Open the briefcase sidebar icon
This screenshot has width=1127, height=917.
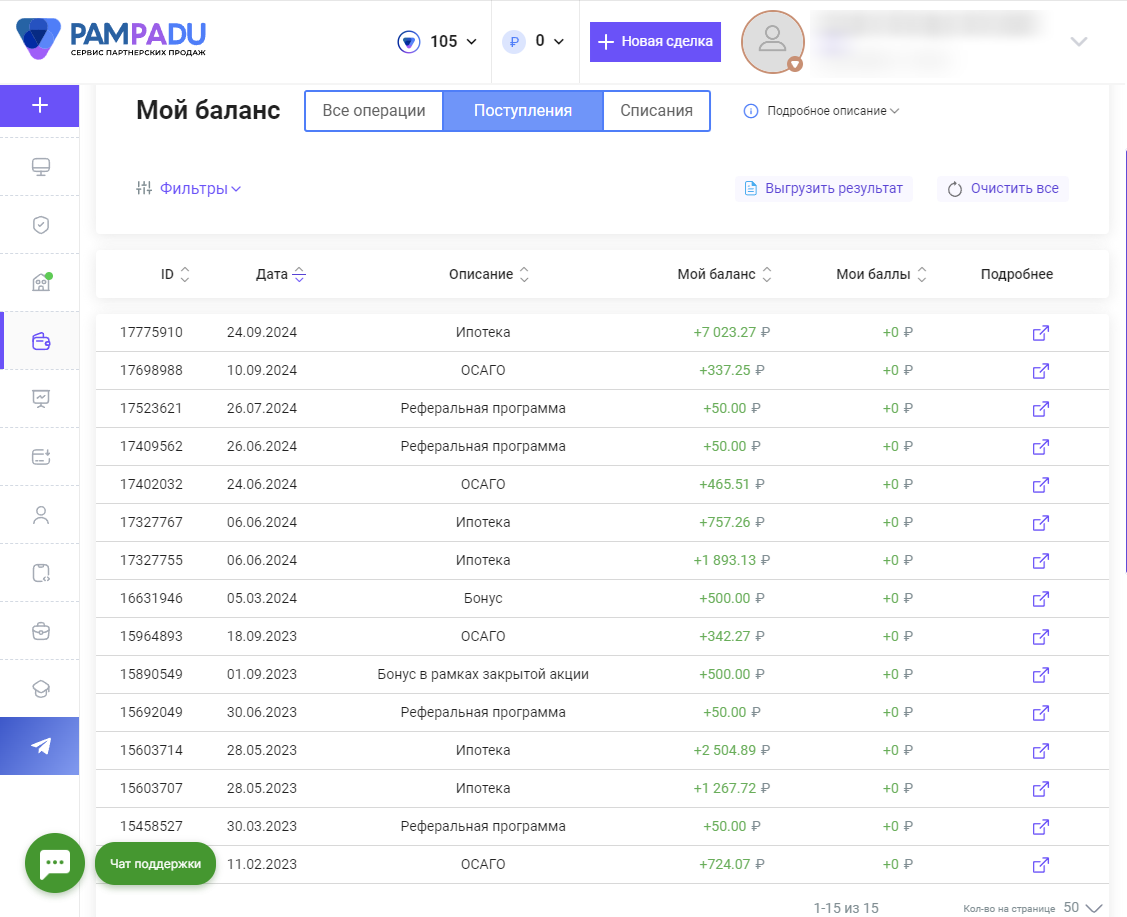(41, 631)
